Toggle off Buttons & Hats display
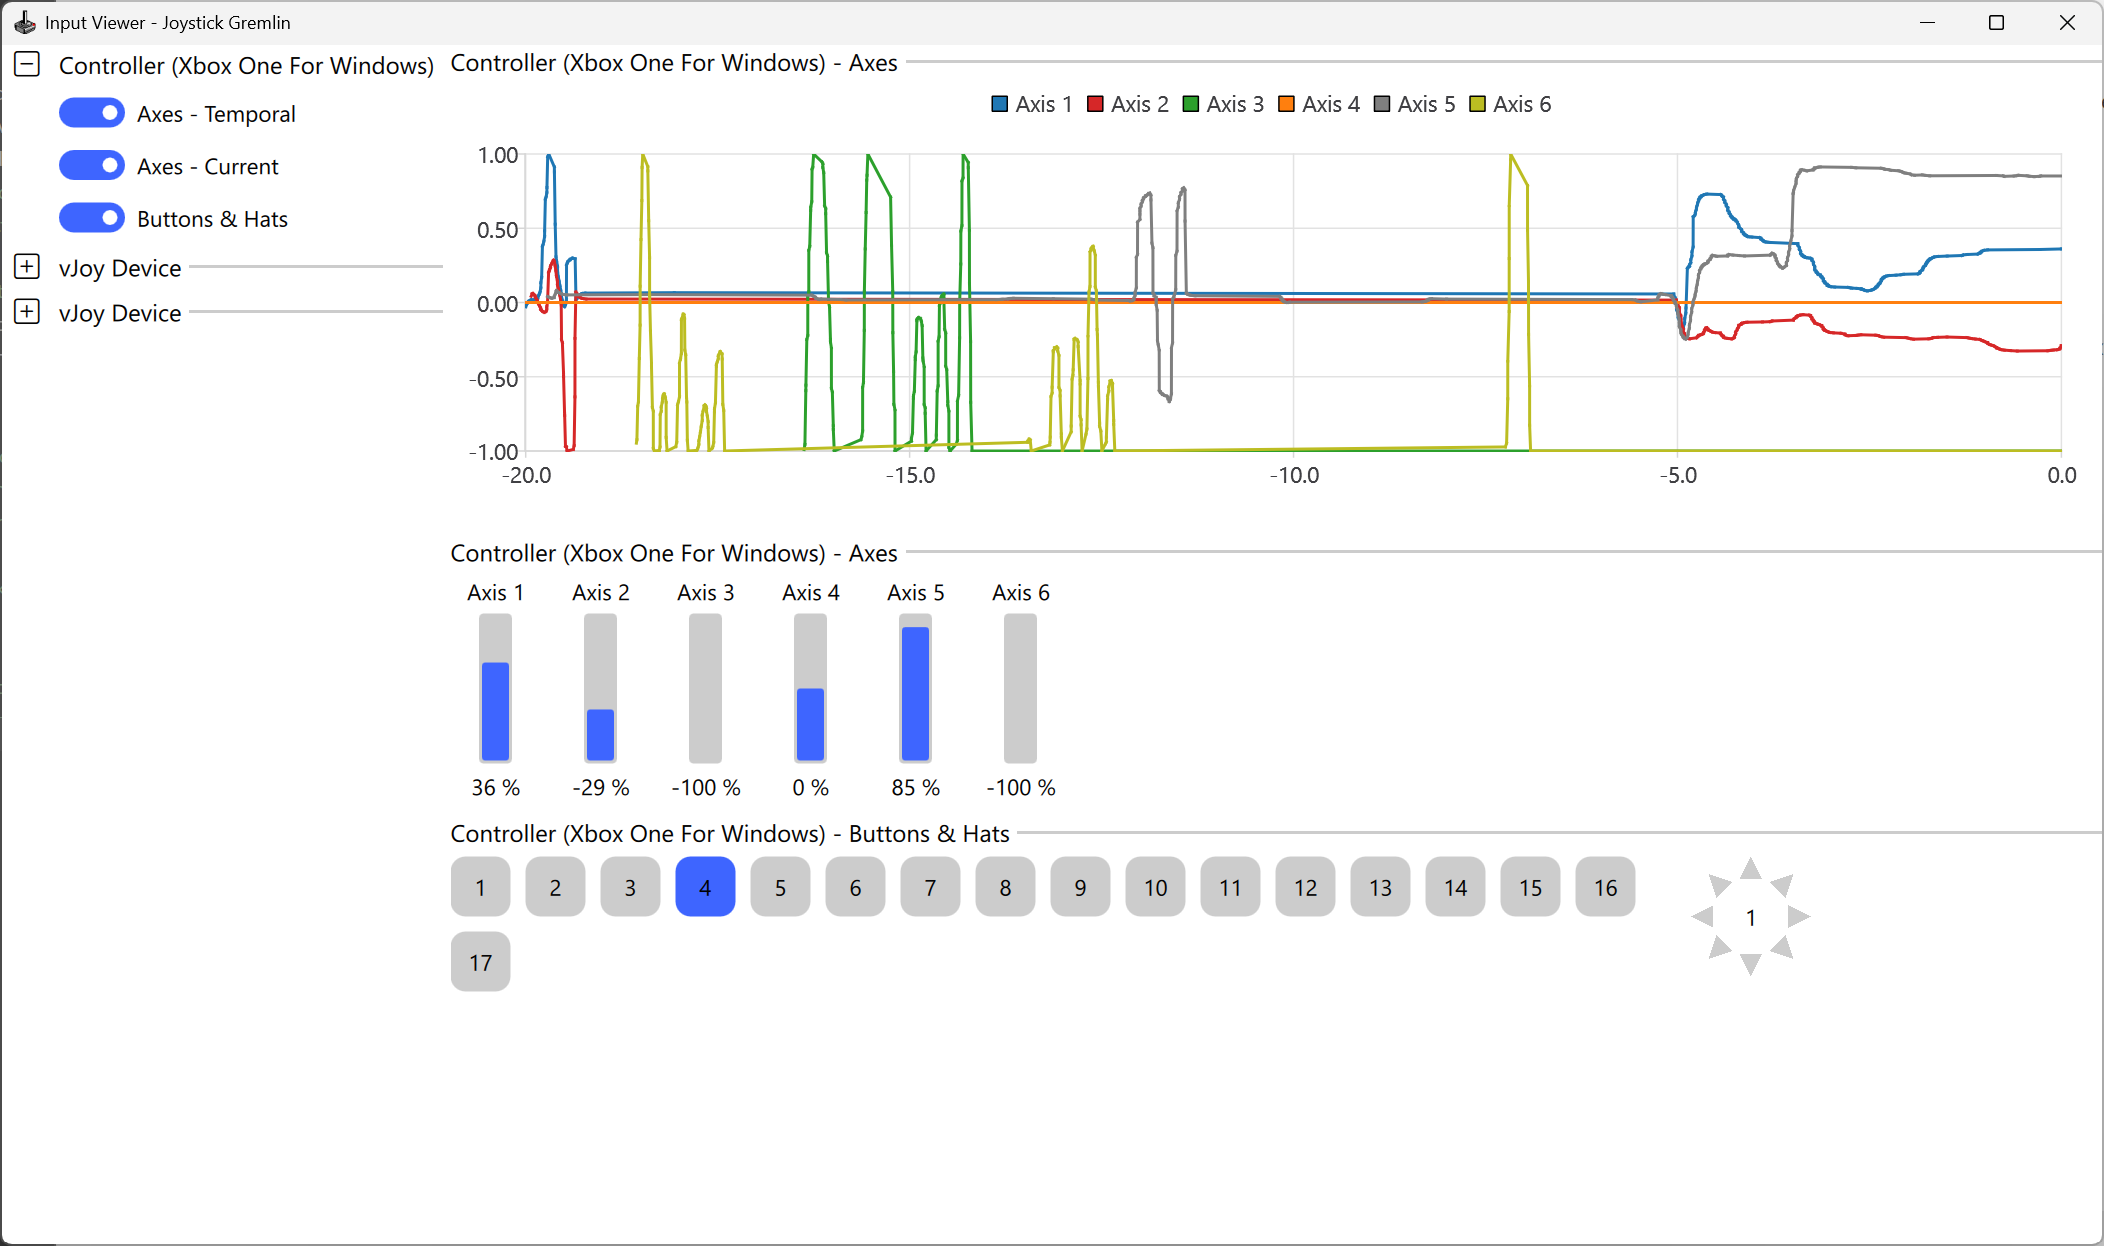This screenshot has height=1246, width=2104. (92, 218)
